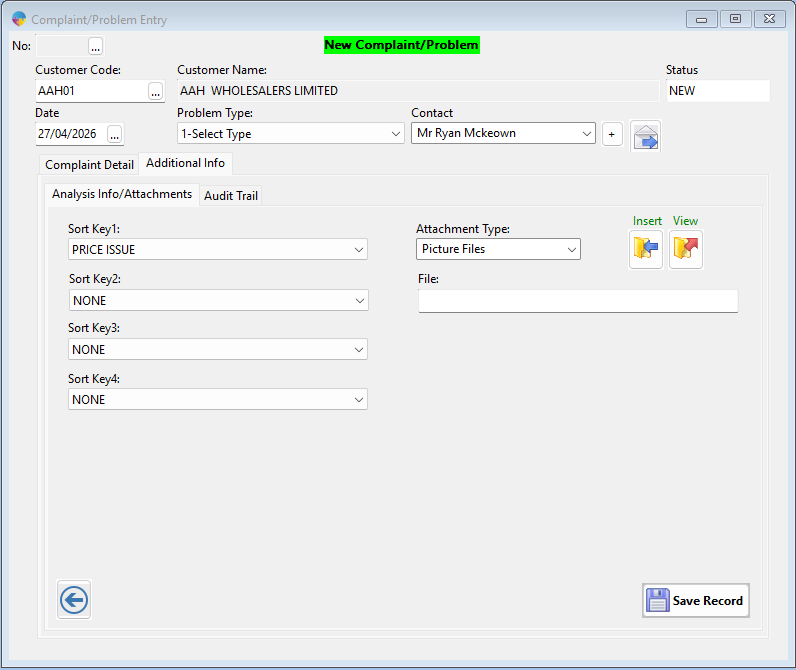Open the Date picker ellipsis button
This screenshot has height=670, width=796.
[x=114, y=134]
